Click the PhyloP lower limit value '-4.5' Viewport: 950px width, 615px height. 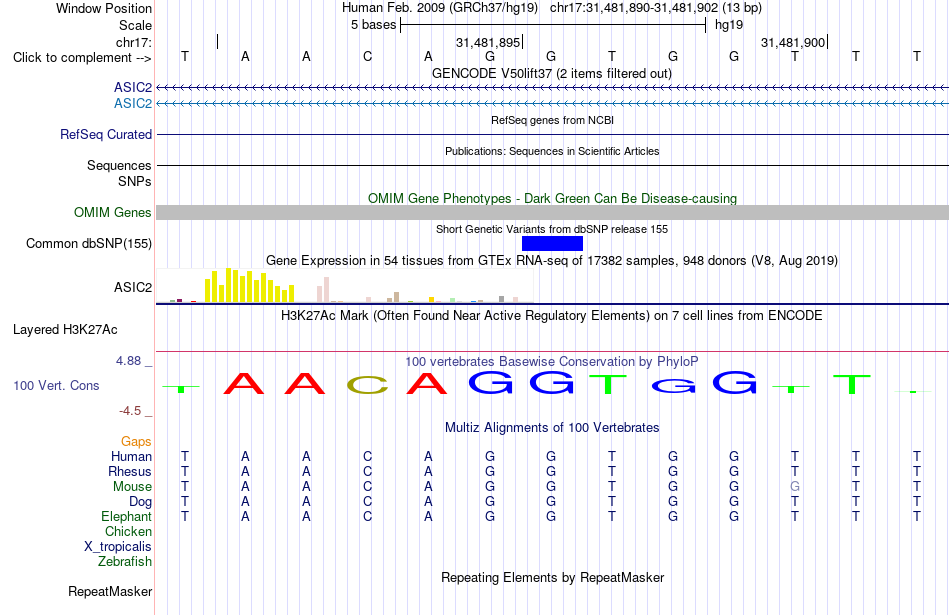130,411
